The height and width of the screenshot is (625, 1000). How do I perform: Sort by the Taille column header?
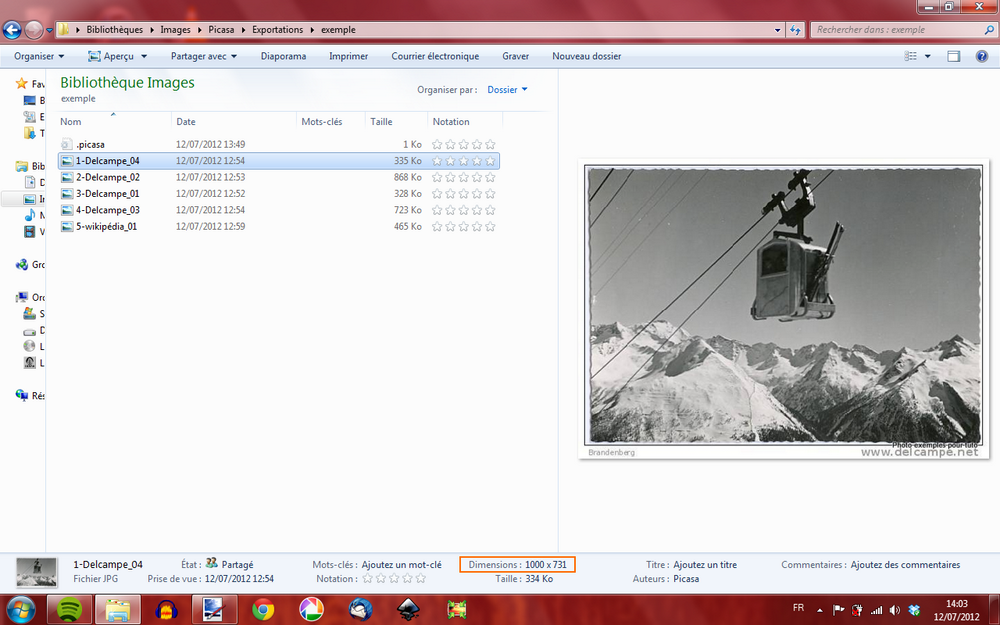[396, 121]
